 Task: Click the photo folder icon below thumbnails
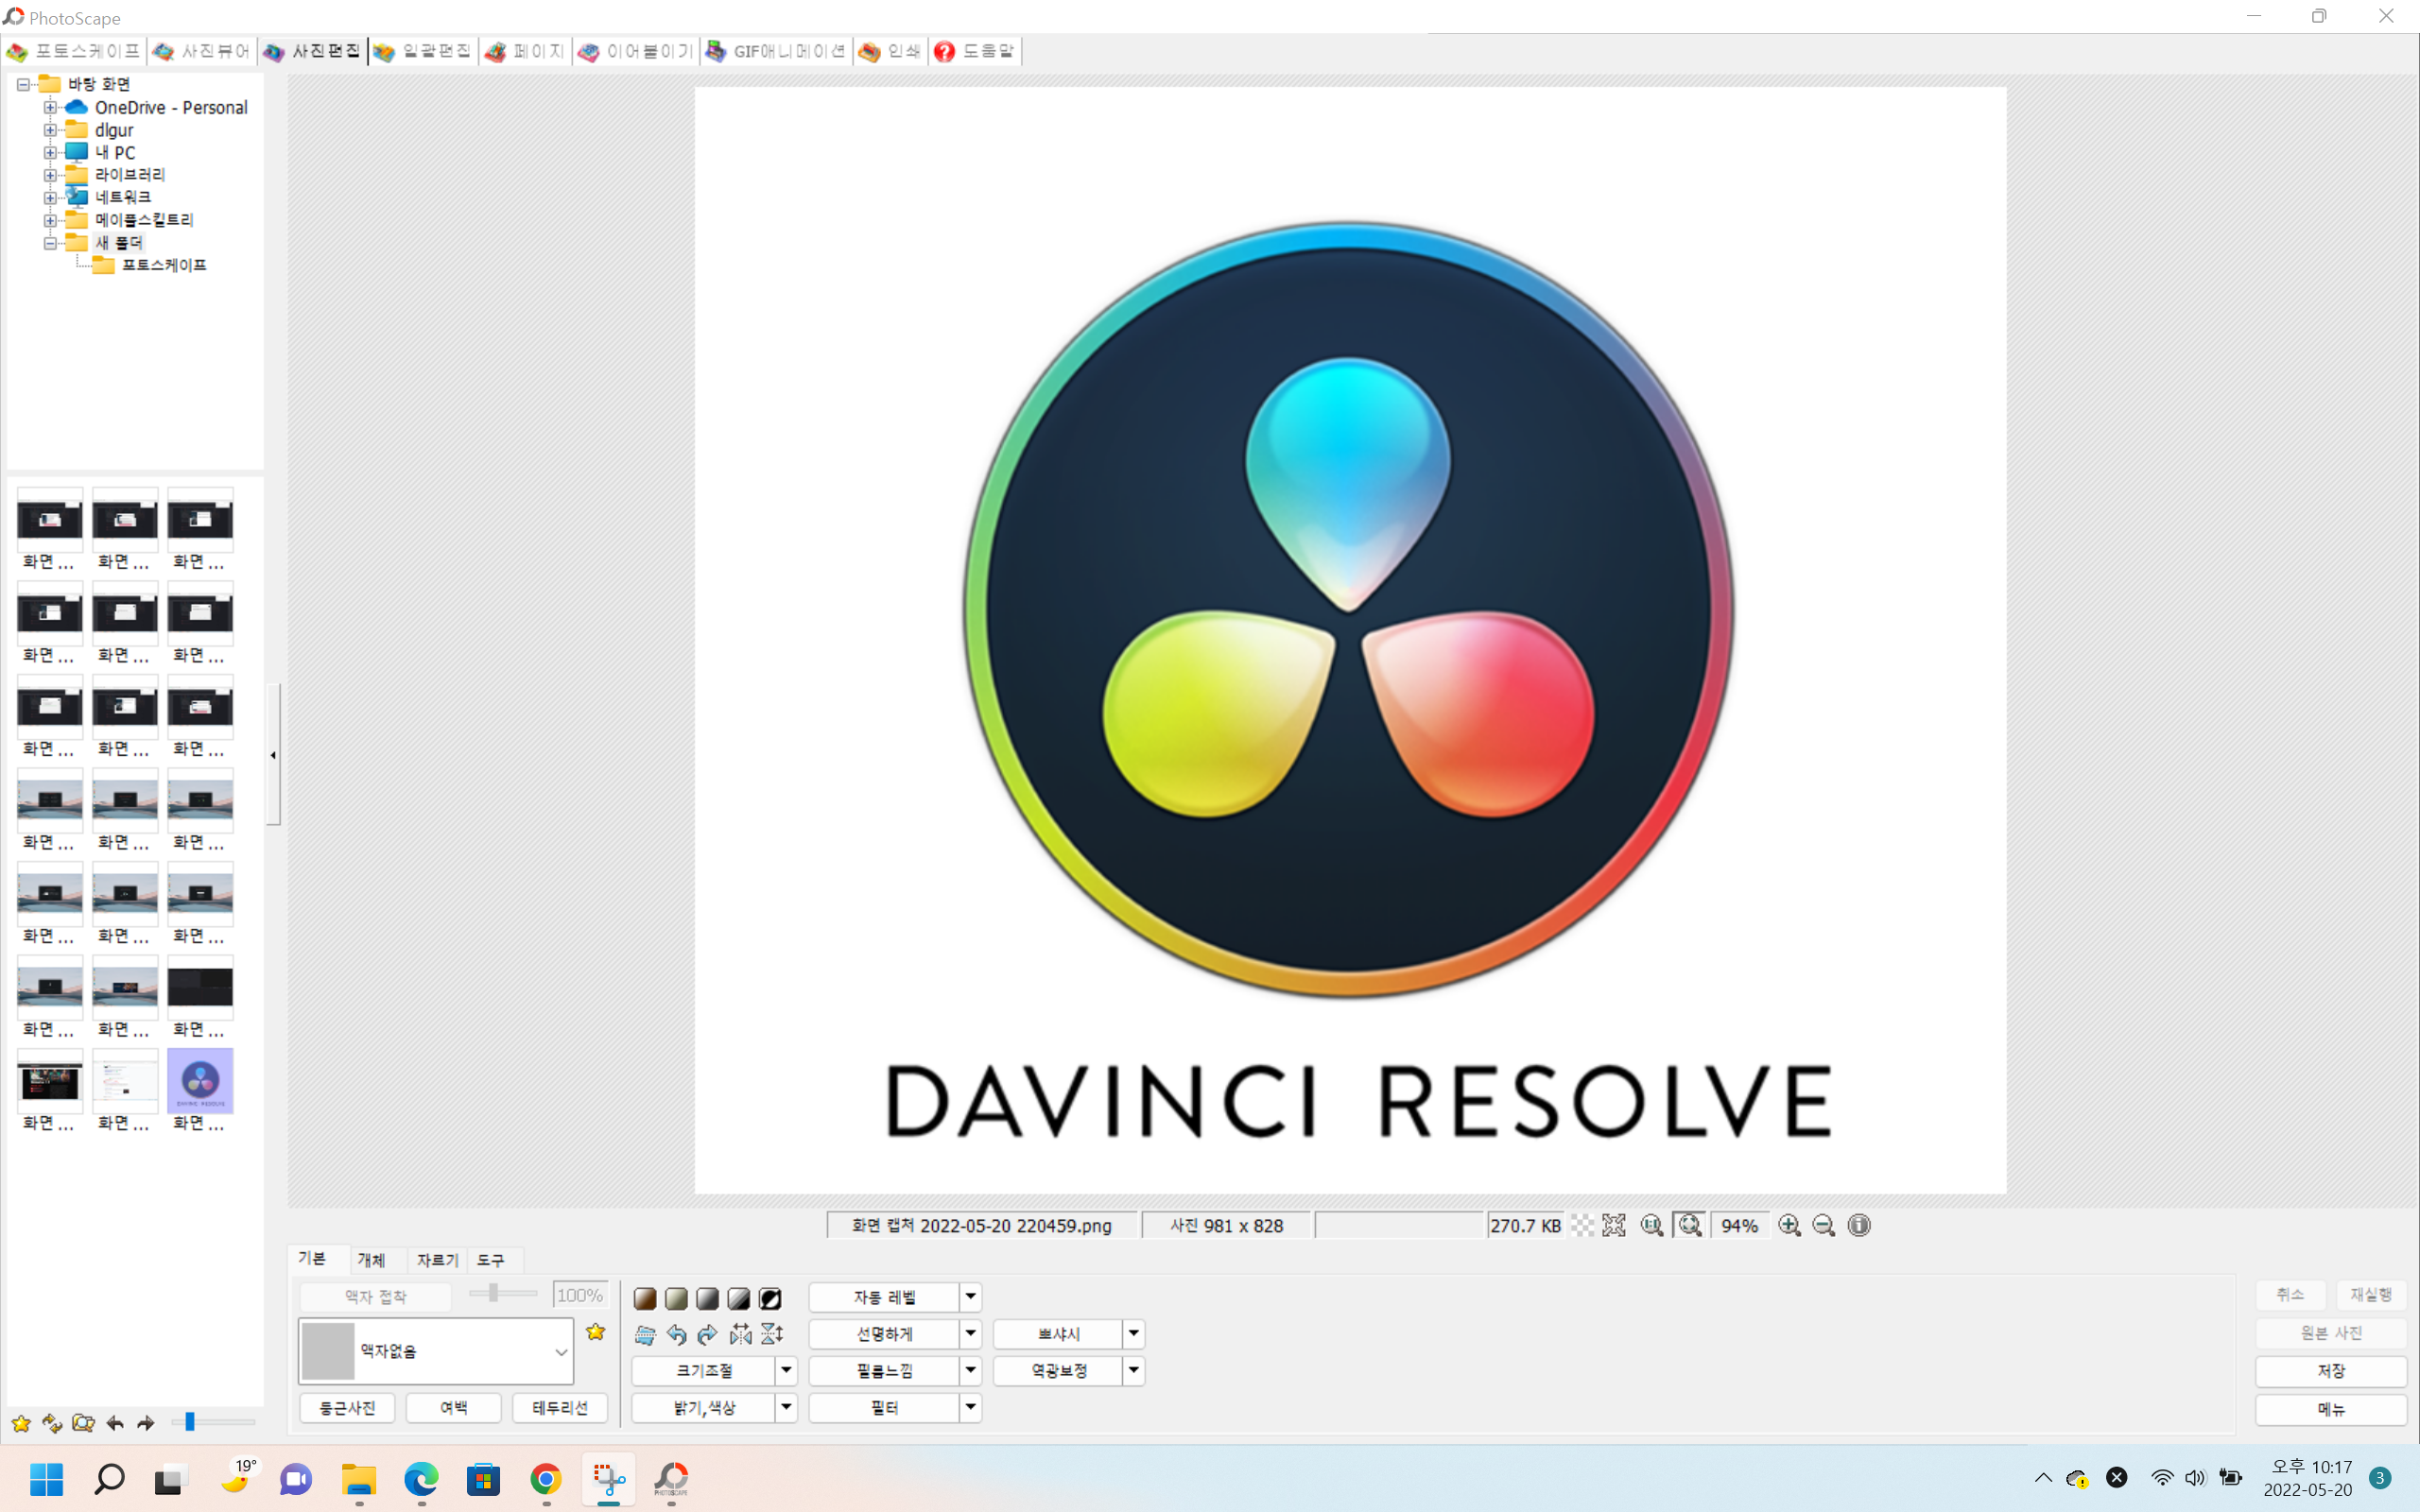[x=83, y=1422]
